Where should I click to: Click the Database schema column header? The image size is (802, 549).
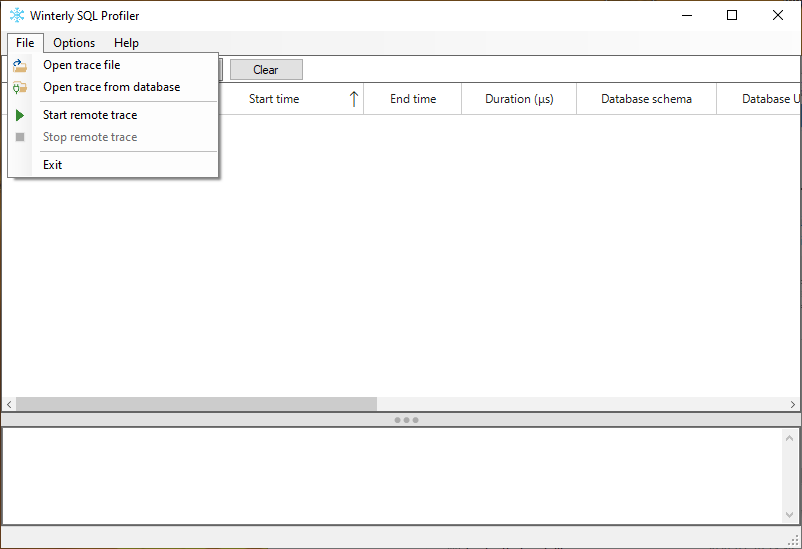pyautogui.click(x=647, y=99)
